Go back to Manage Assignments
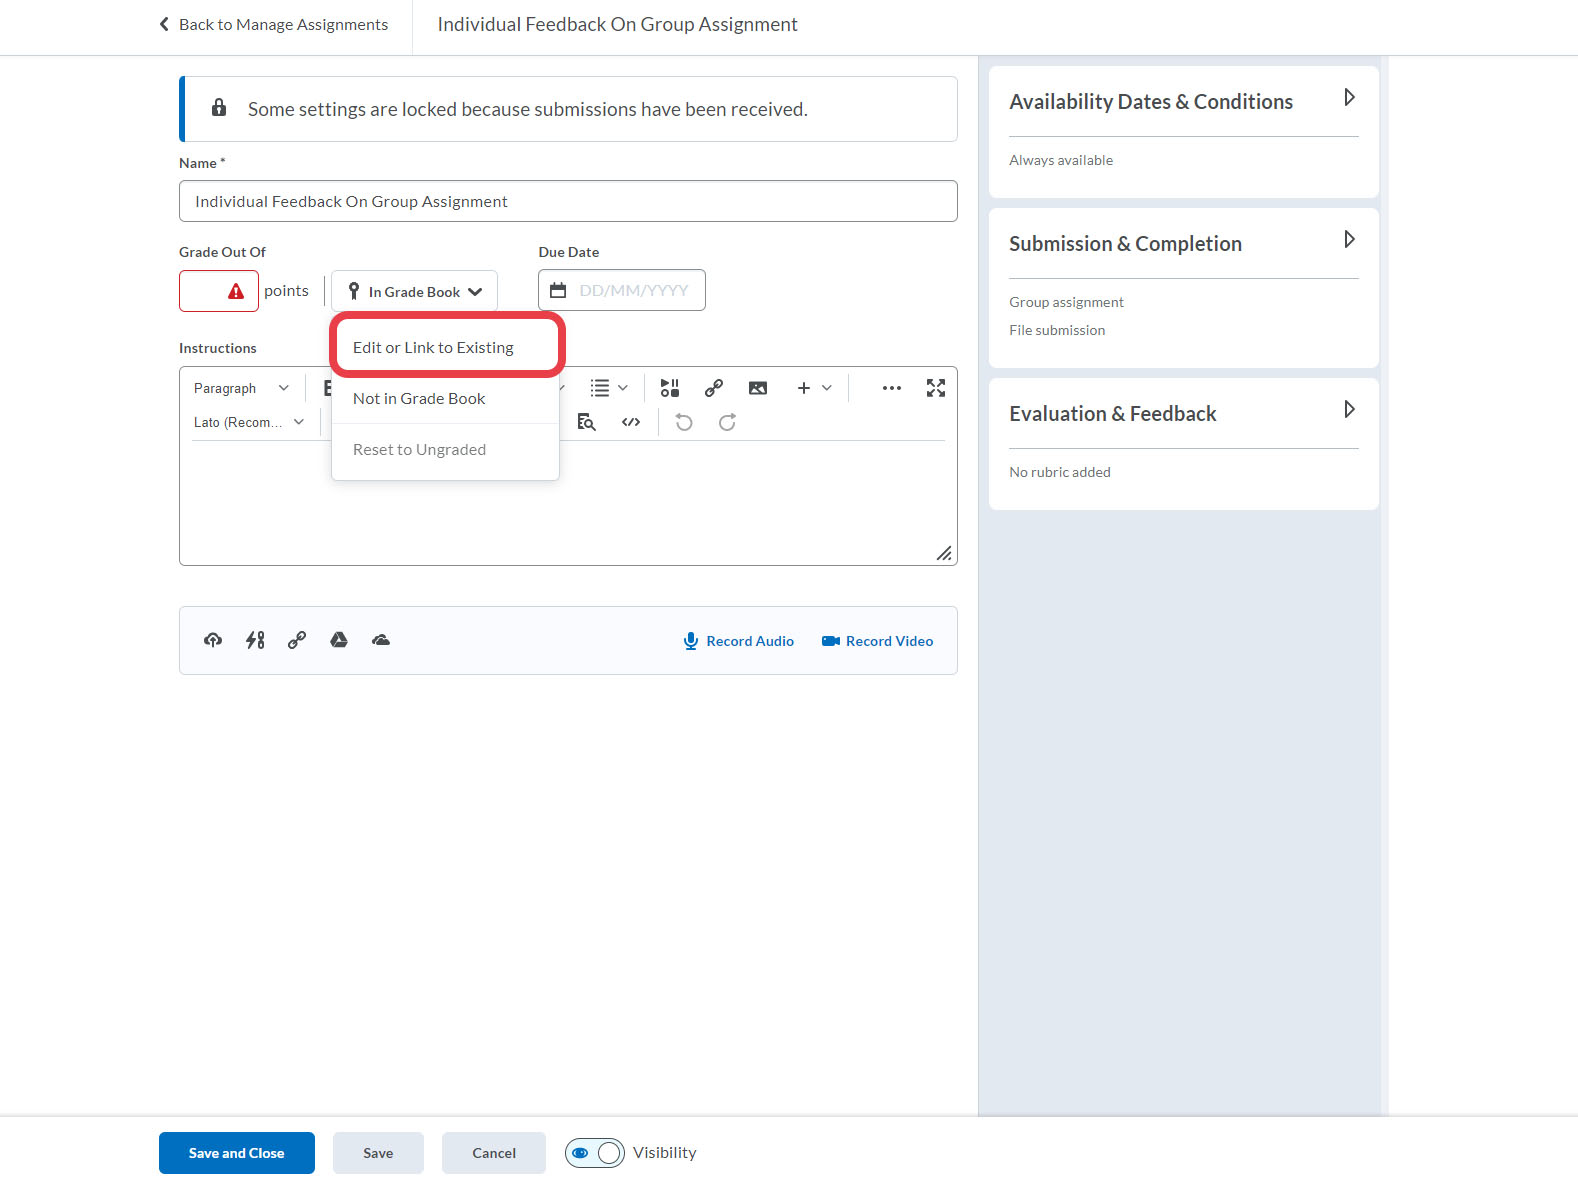 coord(273,24)
